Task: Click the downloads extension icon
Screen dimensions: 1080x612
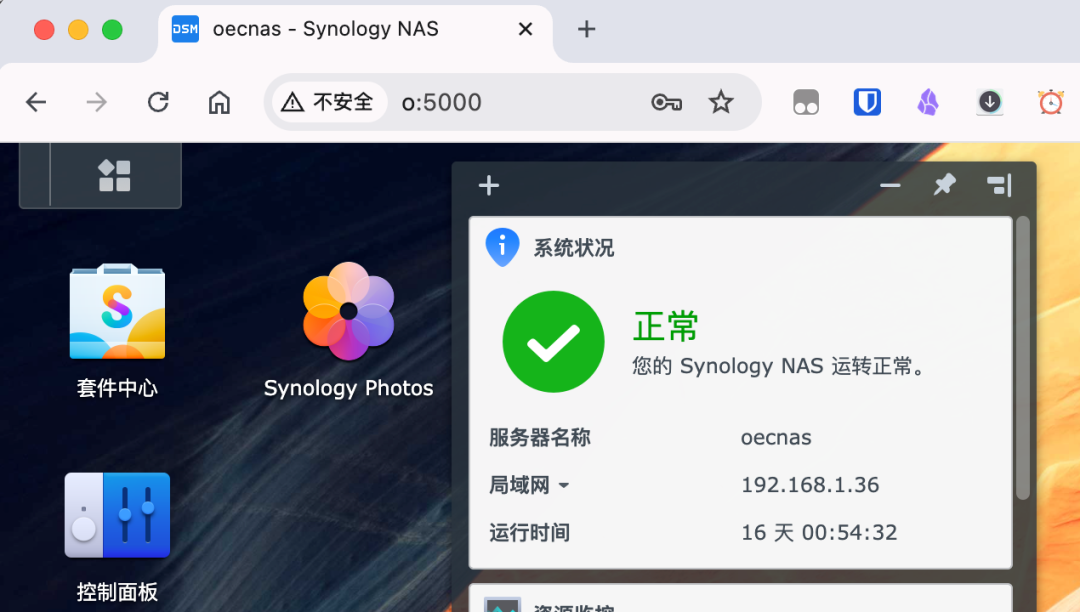Action: coord(989,102)
